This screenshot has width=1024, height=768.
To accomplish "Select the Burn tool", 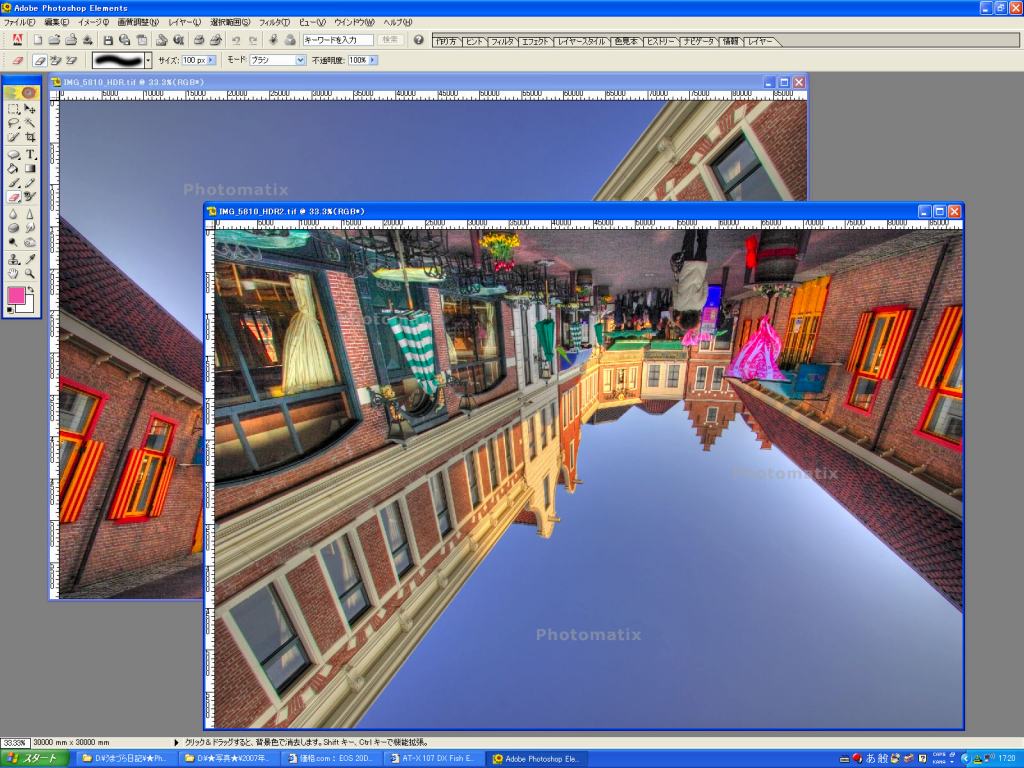I will point(30,242).
